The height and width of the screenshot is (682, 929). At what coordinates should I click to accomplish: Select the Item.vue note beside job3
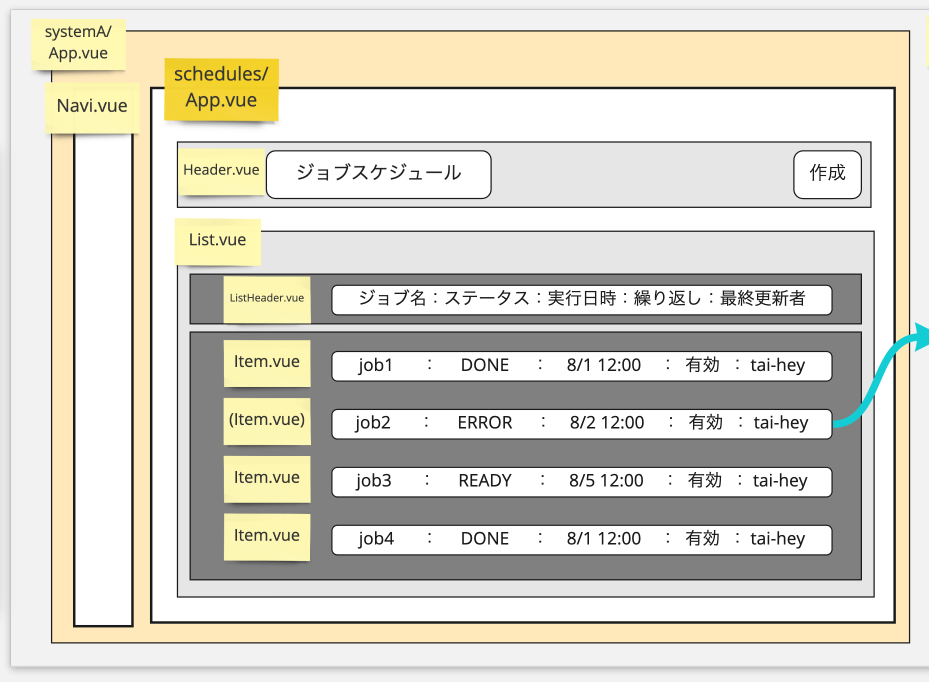click(266, 478)
